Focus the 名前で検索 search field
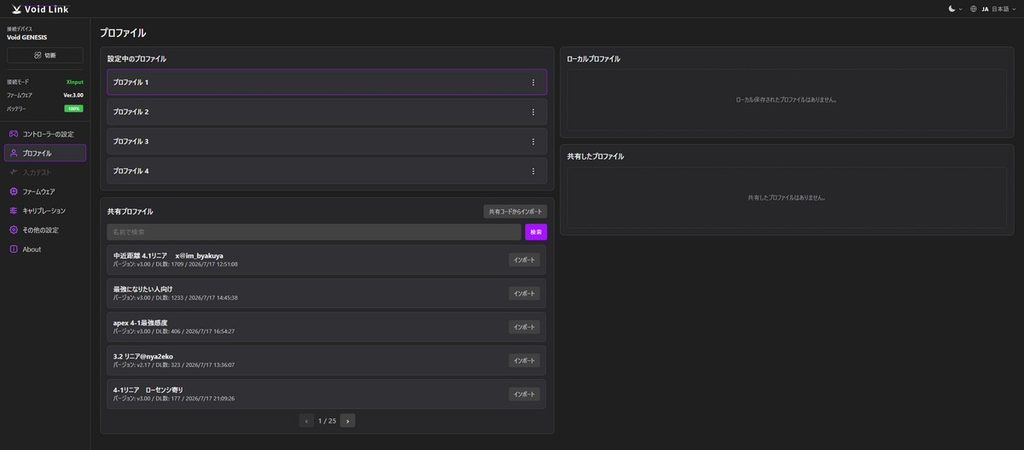The image size is (1024, 450). click(314, 232)
